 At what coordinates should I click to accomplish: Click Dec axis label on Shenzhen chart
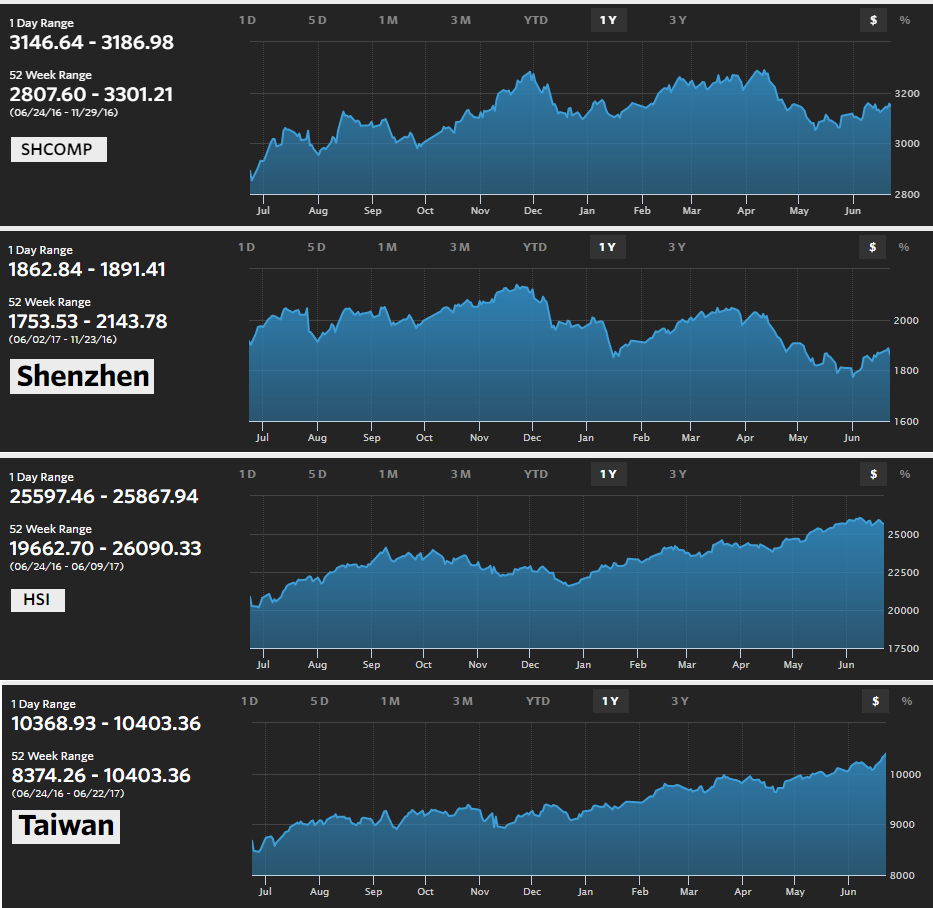coord(532,438)
